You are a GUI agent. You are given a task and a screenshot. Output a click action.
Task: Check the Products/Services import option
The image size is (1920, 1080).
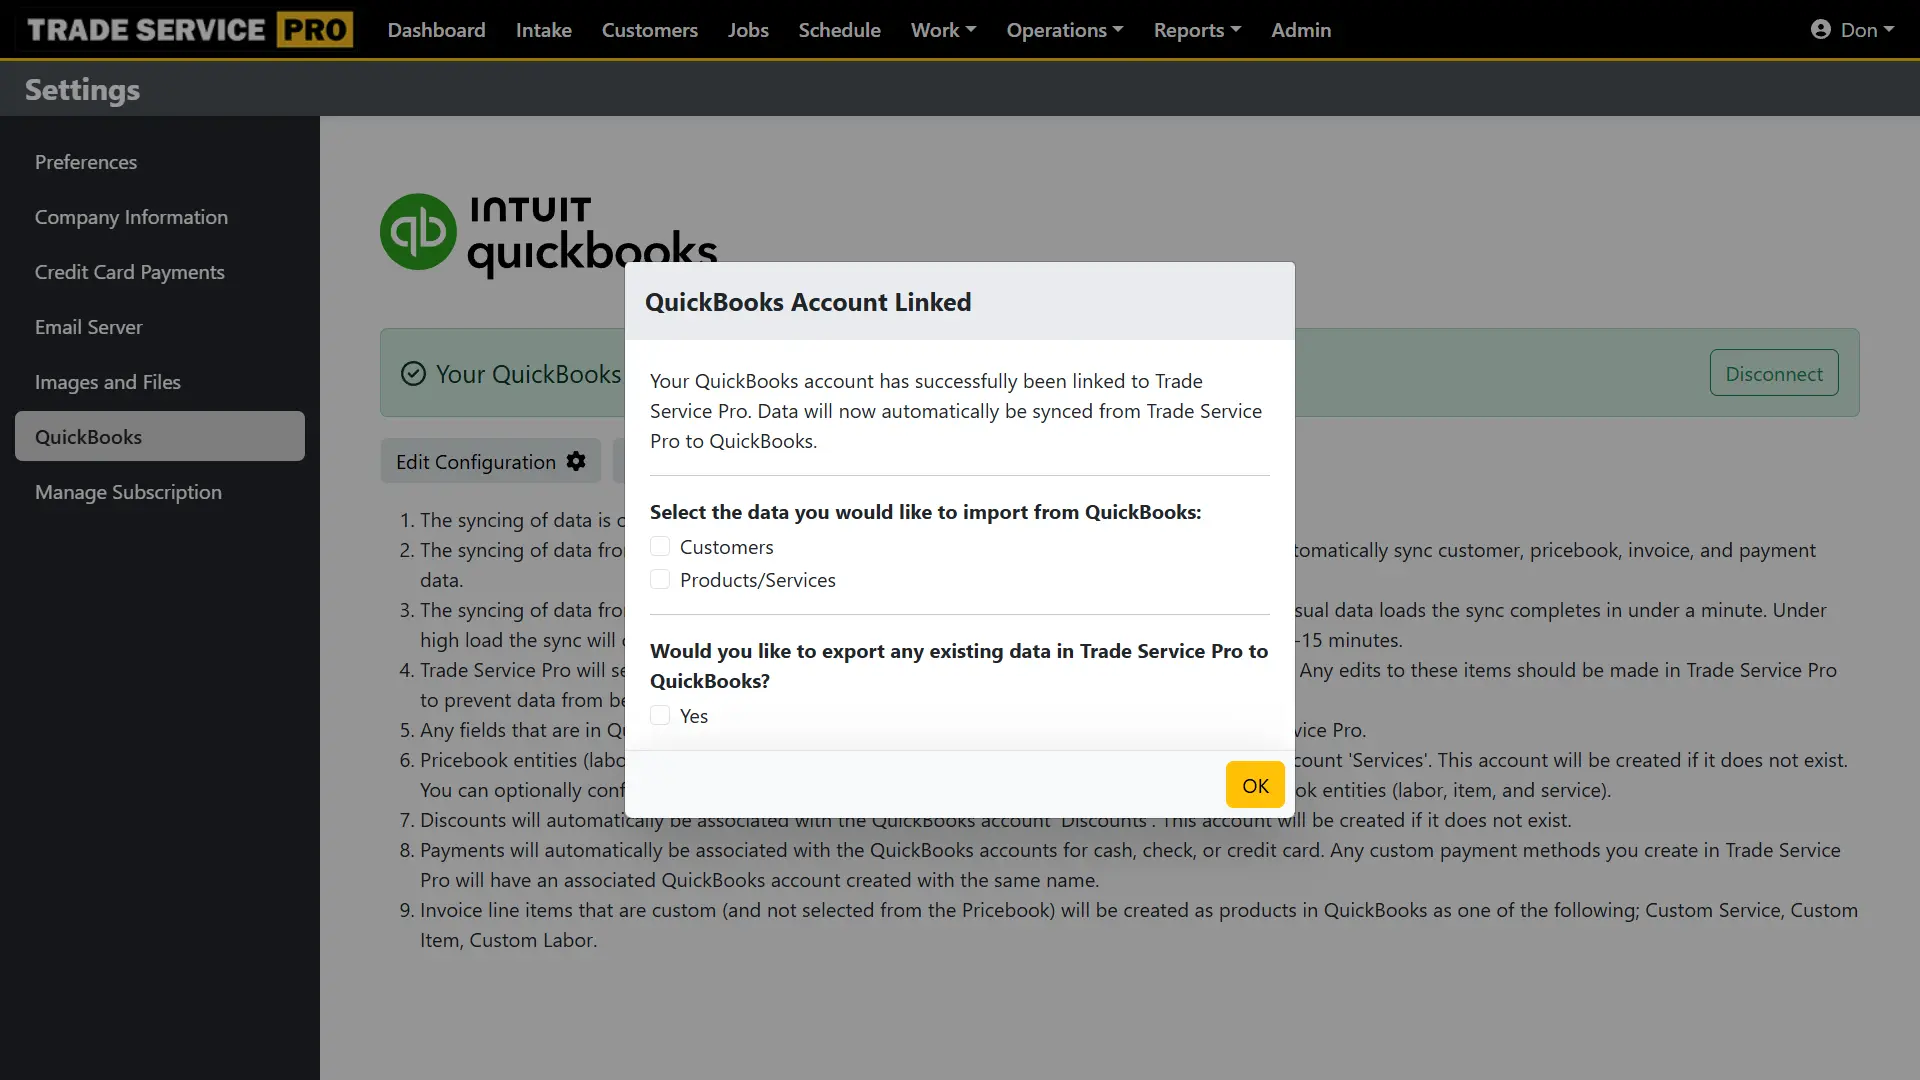point(660,579)
